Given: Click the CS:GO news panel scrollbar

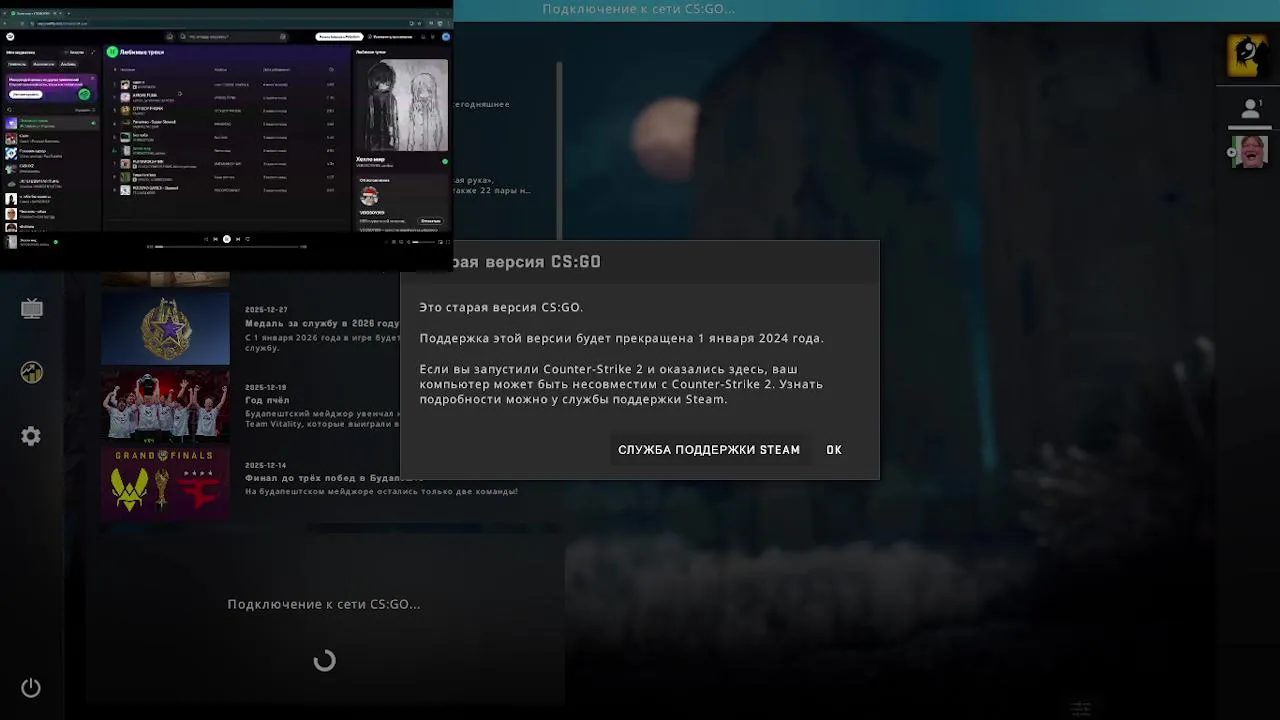Looking at the screenshot, I should (560, 150).
